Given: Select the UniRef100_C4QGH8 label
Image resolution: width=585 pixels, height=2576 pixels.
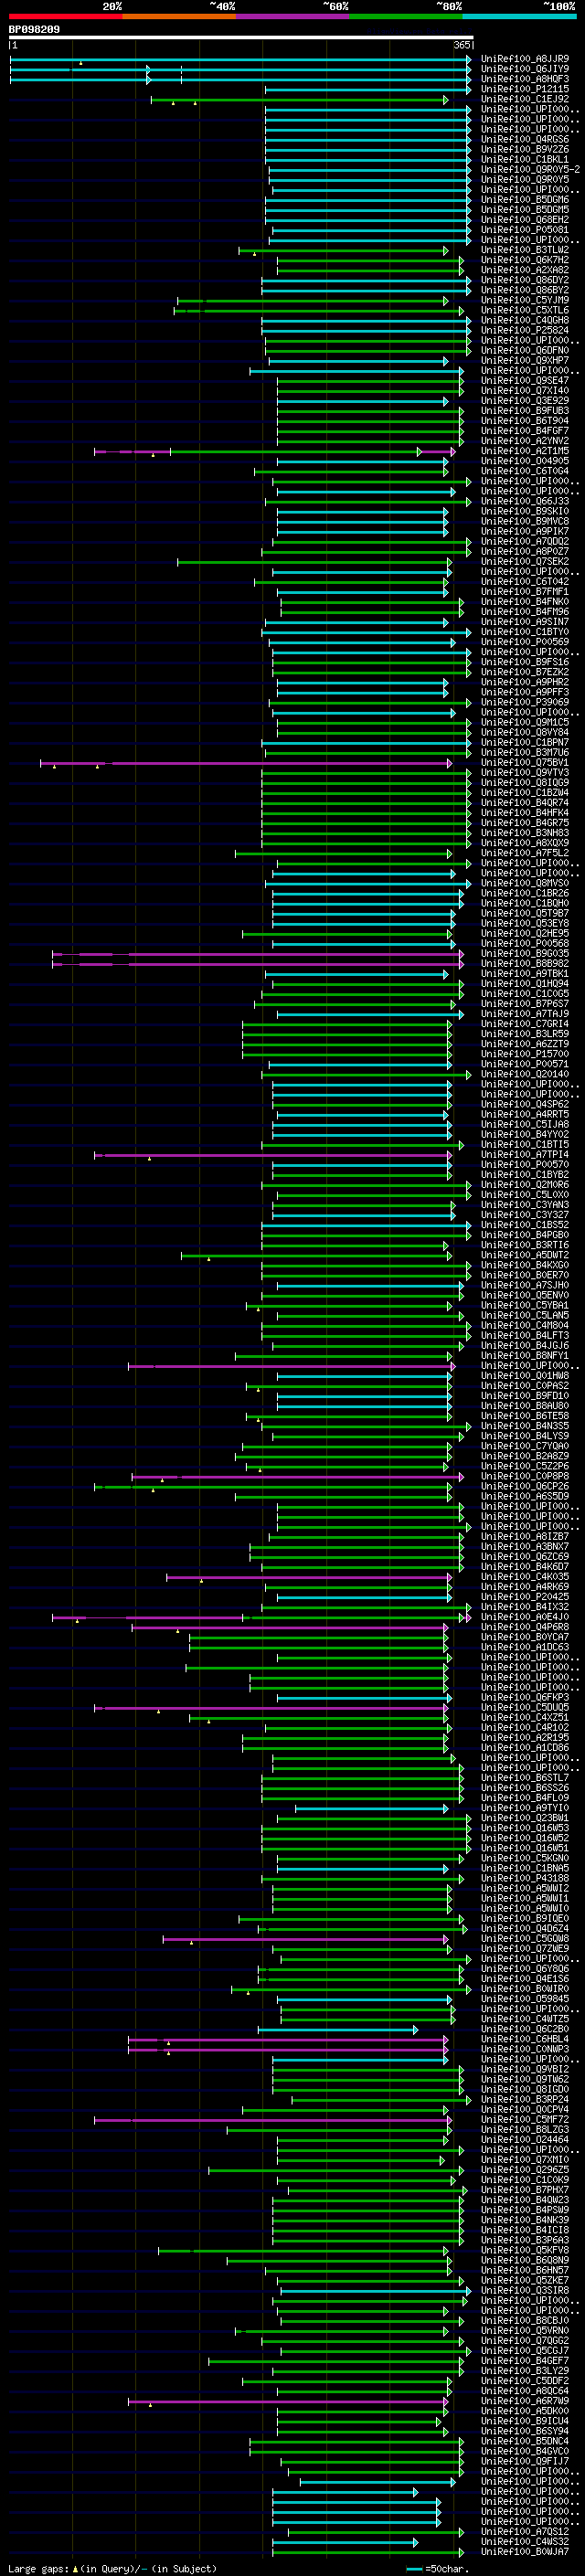Looking at the screenshot, I should (525, 320).
